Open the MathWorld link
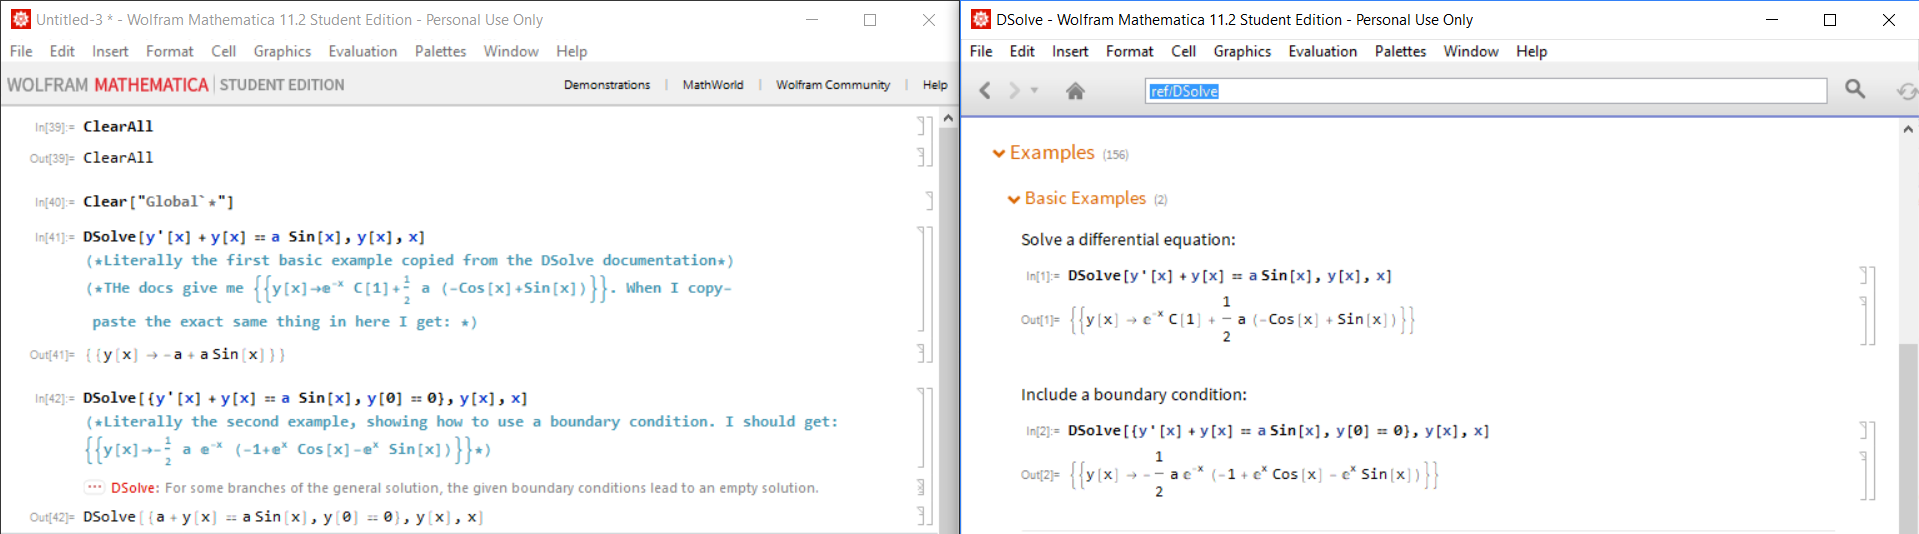This screenshot has height=534, width=1919. tap(713, 85)
